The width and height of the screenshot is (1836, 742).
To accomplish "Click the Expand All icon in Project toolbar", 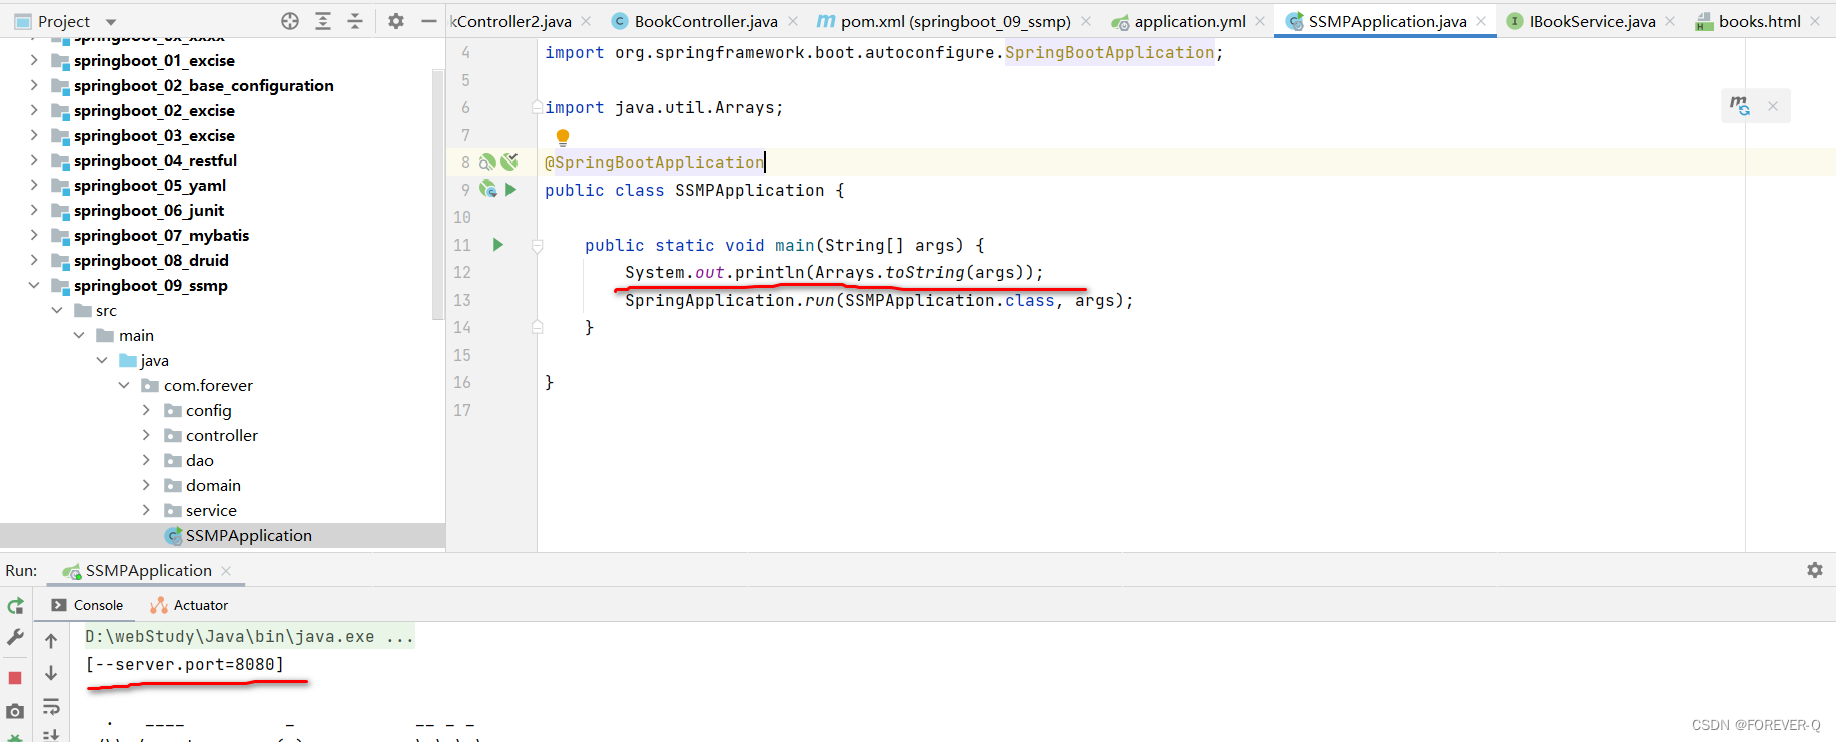I will (x=323, y=21).
